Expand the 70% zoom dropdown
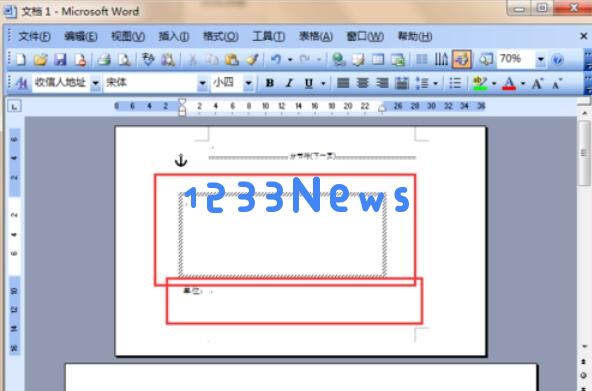The height and width of the screenshot is (391, 592). point(541,60)
